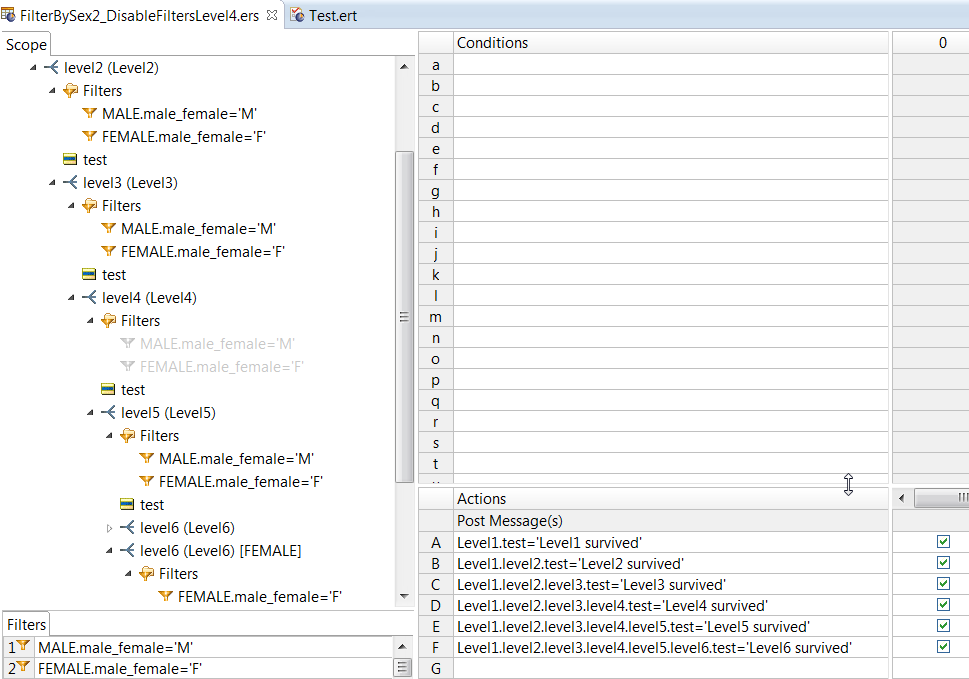Click the condition row a input cell
Viewport: 969px width, 679px height.
pyautogui.click(x=671, y=65)
